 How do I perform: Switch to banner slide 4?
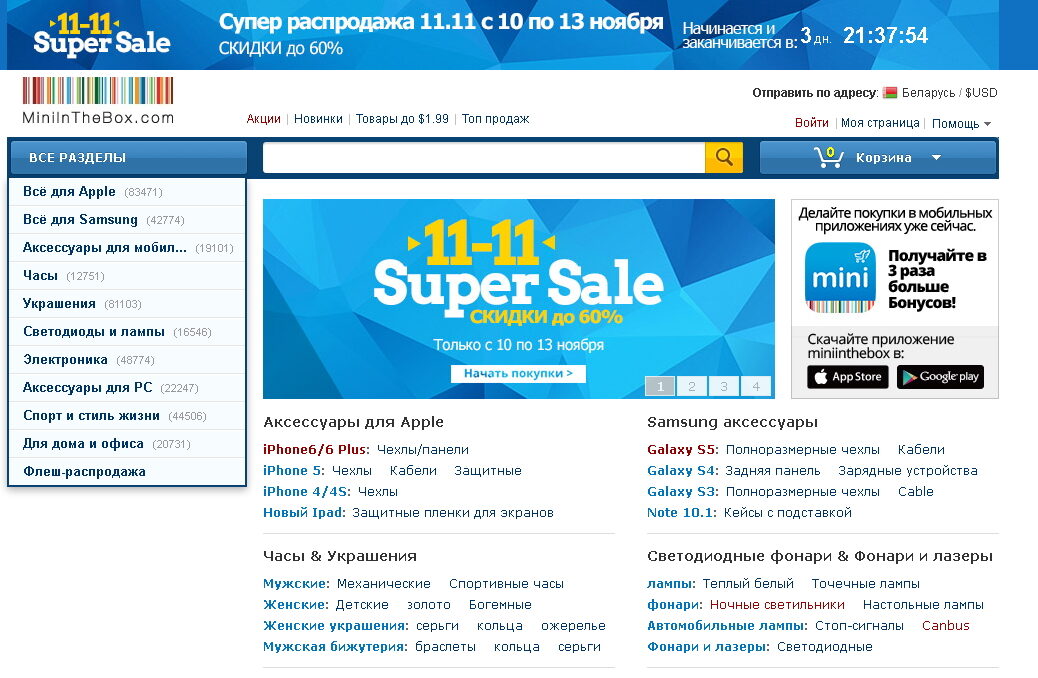click(756, 386)
